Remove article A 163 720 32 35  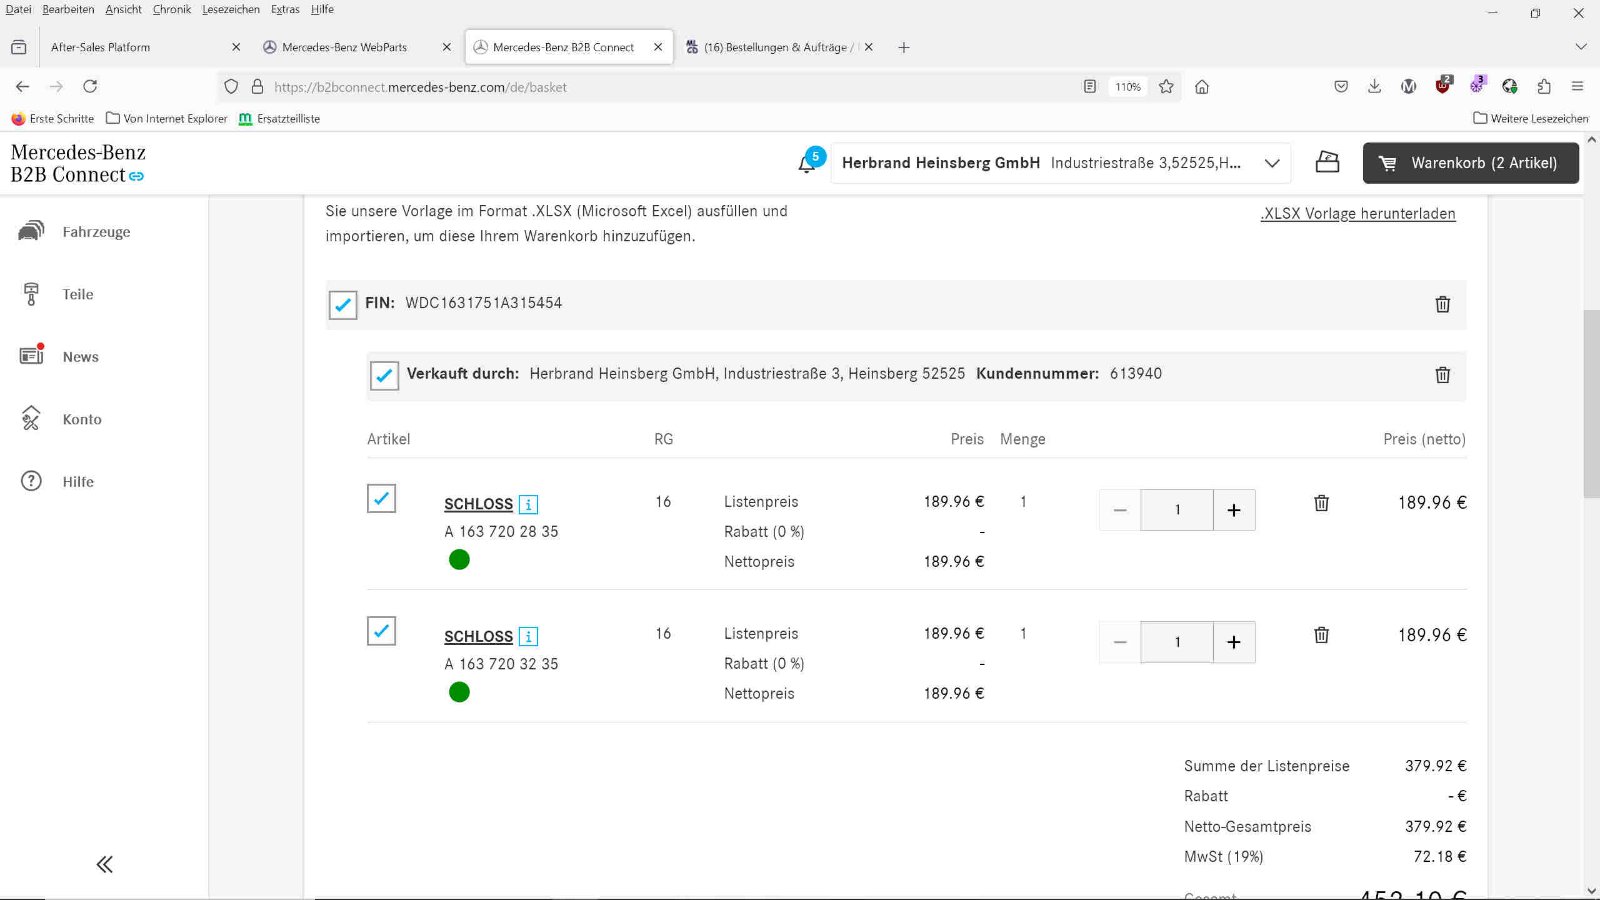[x=1321, y=635]
